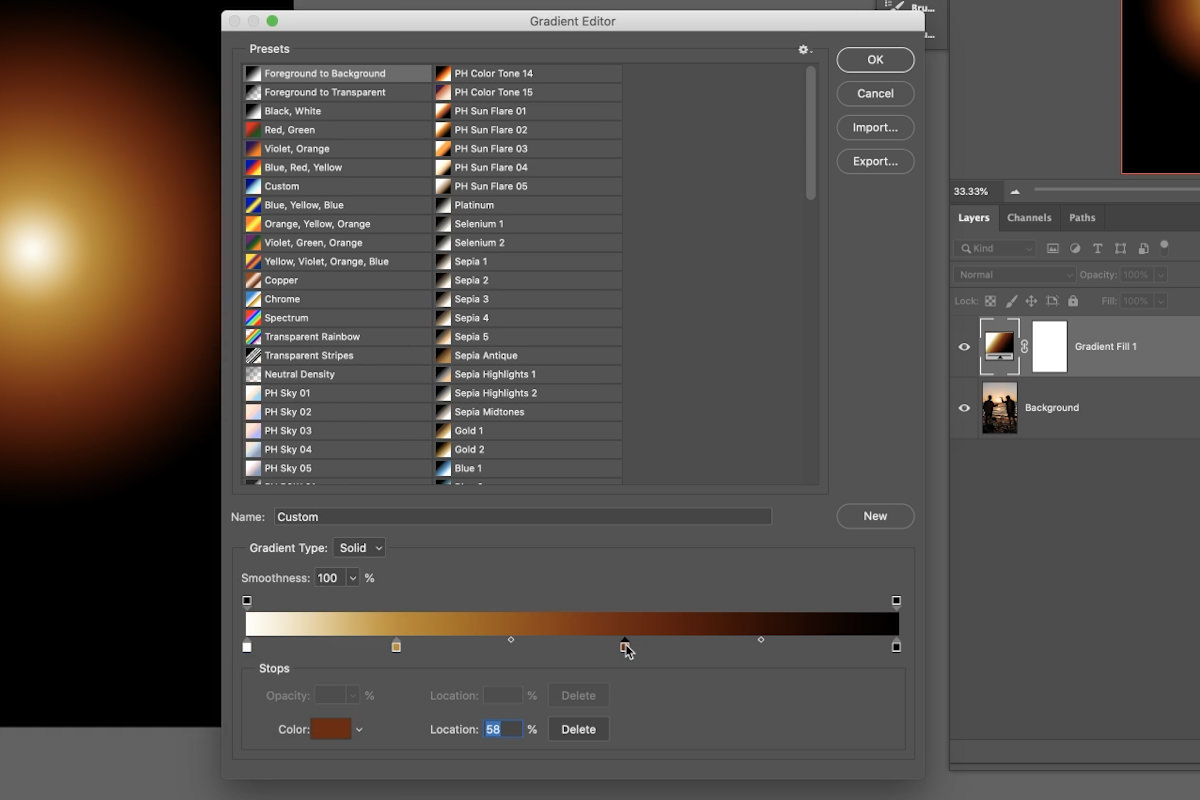
Task: Open the Gradient Type dropdown
Action: pos(360,548)
